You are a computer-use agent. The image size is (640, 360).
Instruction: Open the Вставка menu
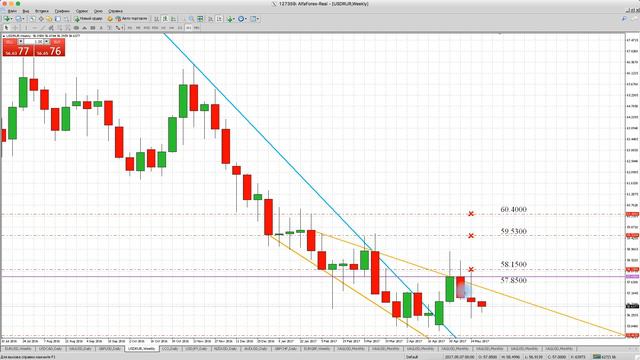(42, 11)
